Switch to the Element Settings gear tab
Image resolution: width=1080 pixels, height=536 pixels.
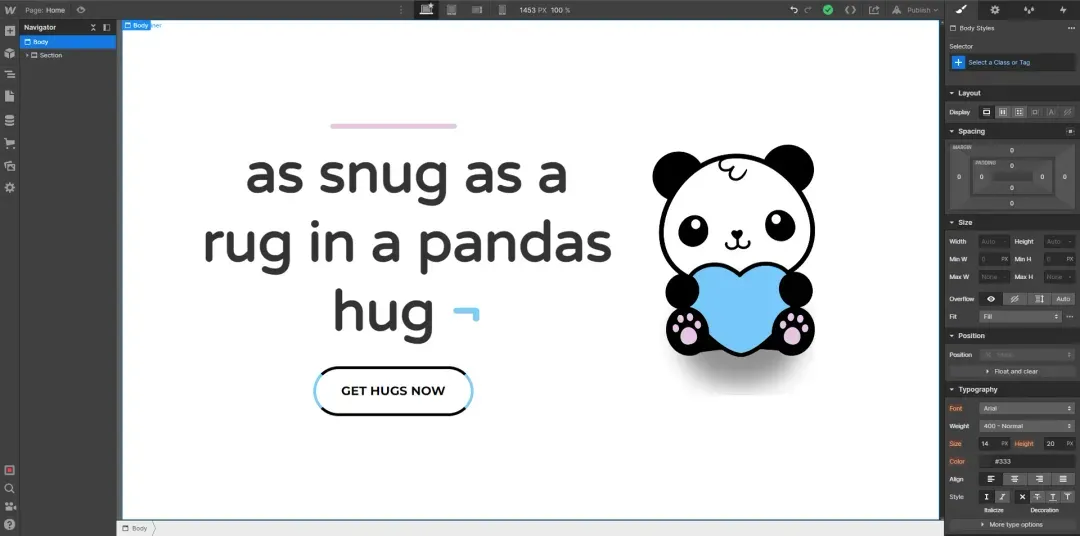(x=995, y=10)
